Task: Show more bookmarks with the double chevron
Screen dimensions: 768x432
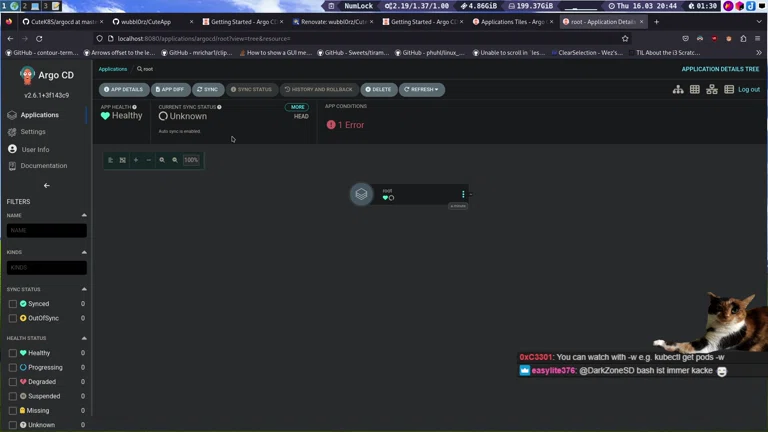Action: tap(759, 53)
